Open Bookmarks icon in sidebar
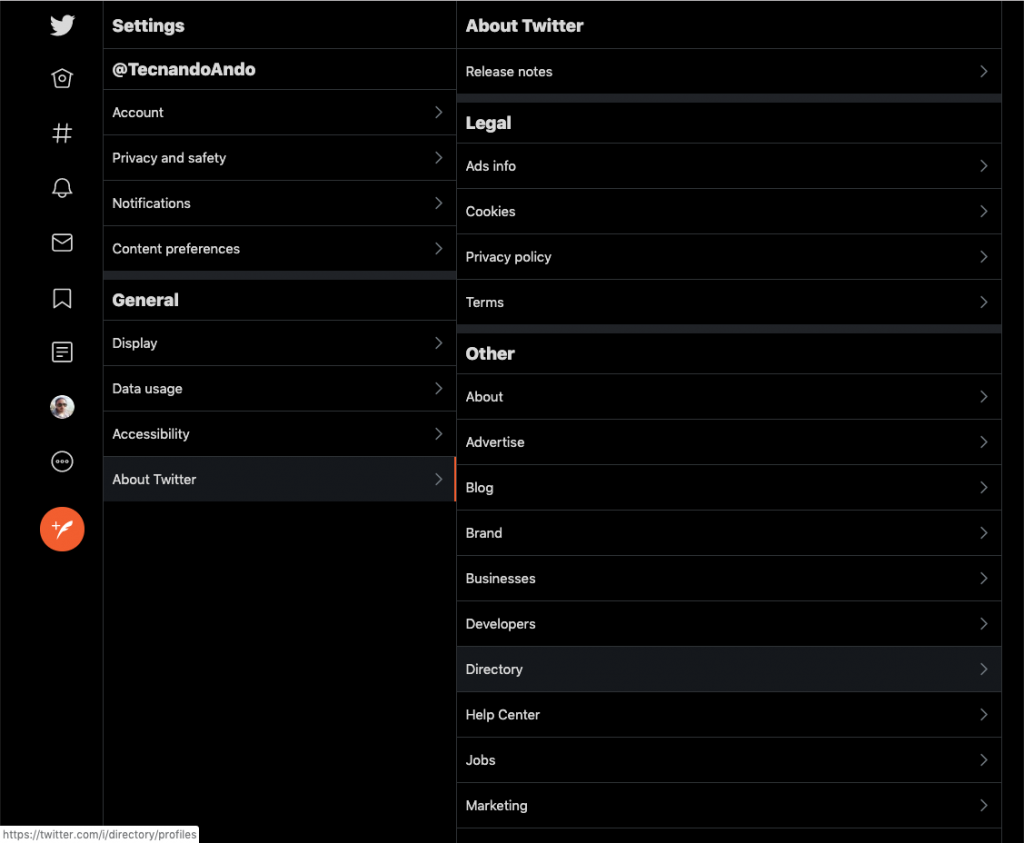This screenshot has height=843, width=1024. 62,298
